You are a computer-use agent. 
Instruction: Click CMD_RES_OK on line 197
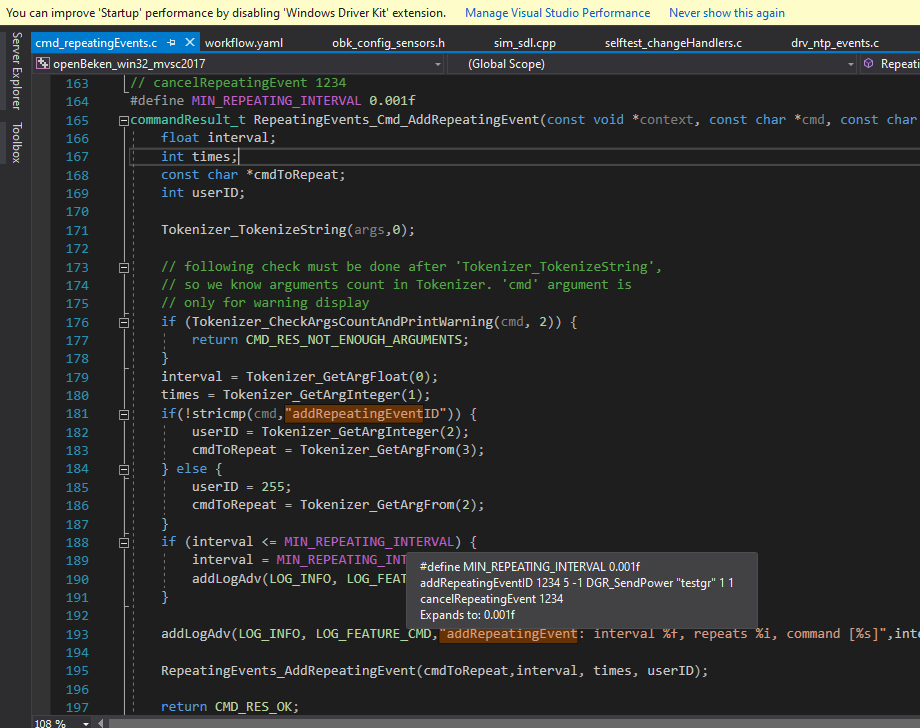point(253,707)
